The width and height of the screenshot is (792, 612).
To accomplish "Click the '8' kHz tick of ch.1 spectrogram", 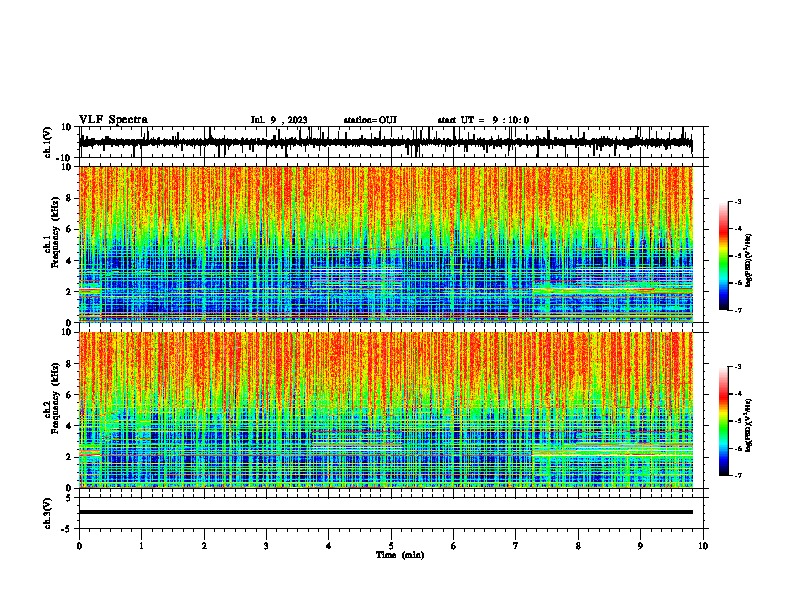I will tap(69, 198).
